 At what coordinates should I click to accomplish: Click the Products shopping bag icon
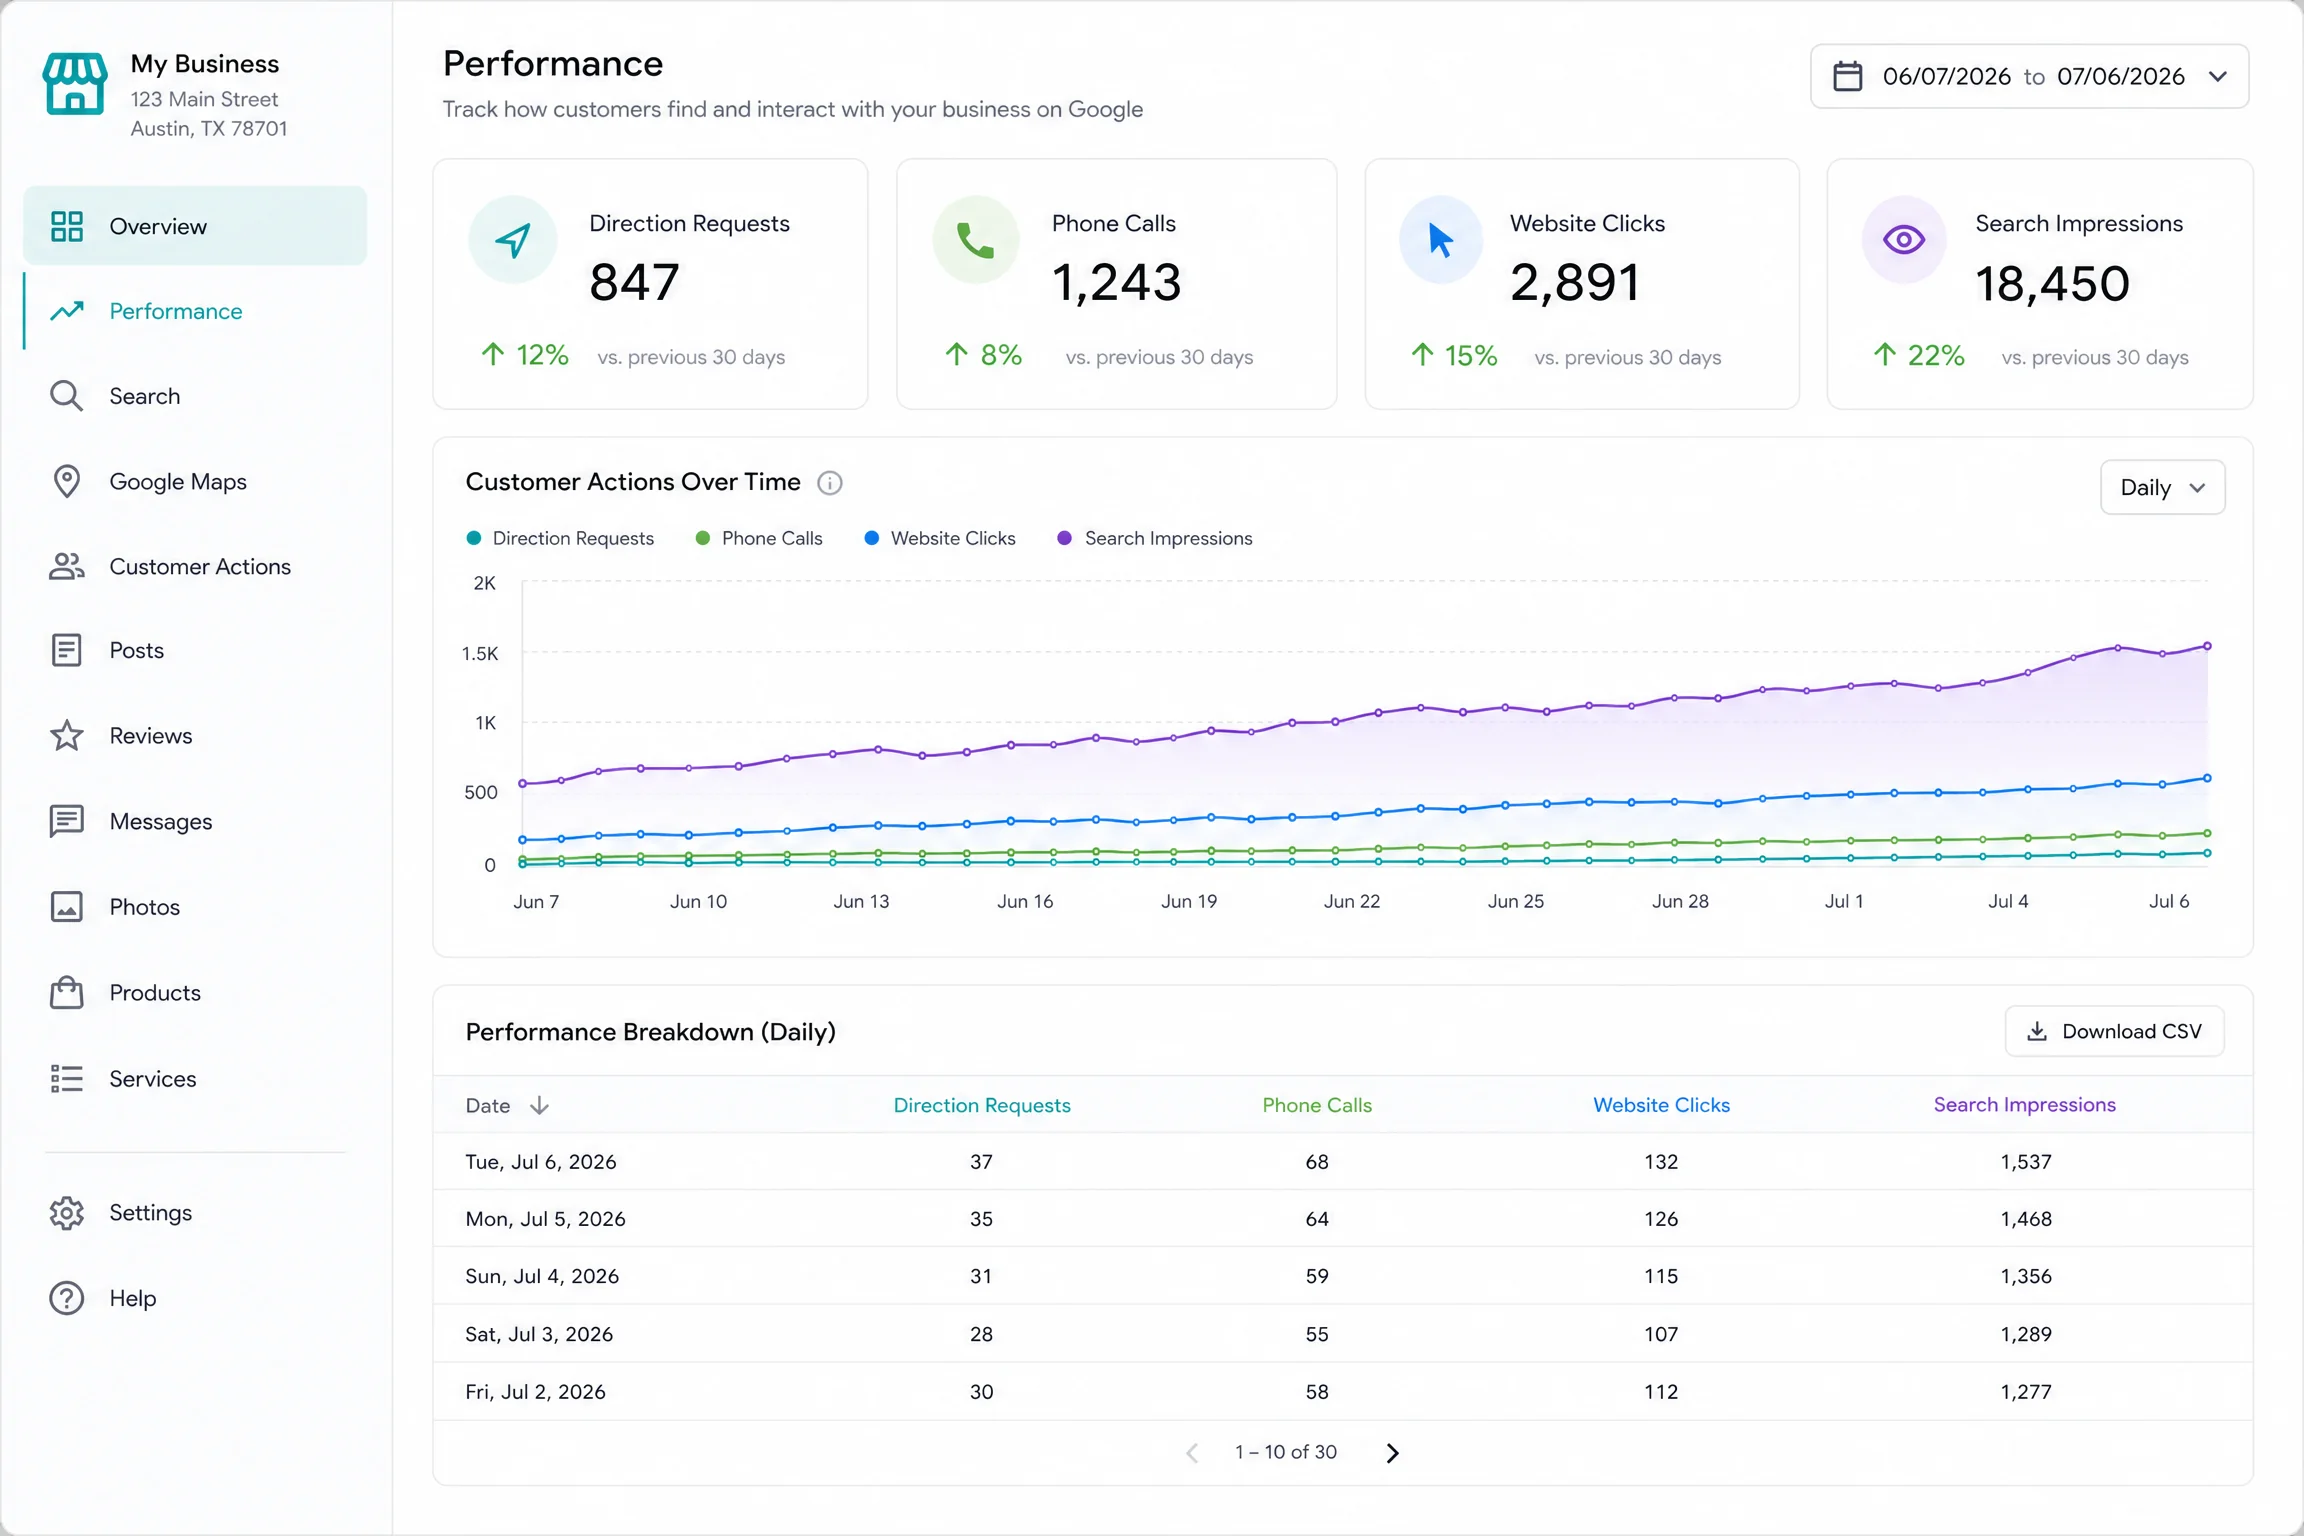(x=67, y=992)
